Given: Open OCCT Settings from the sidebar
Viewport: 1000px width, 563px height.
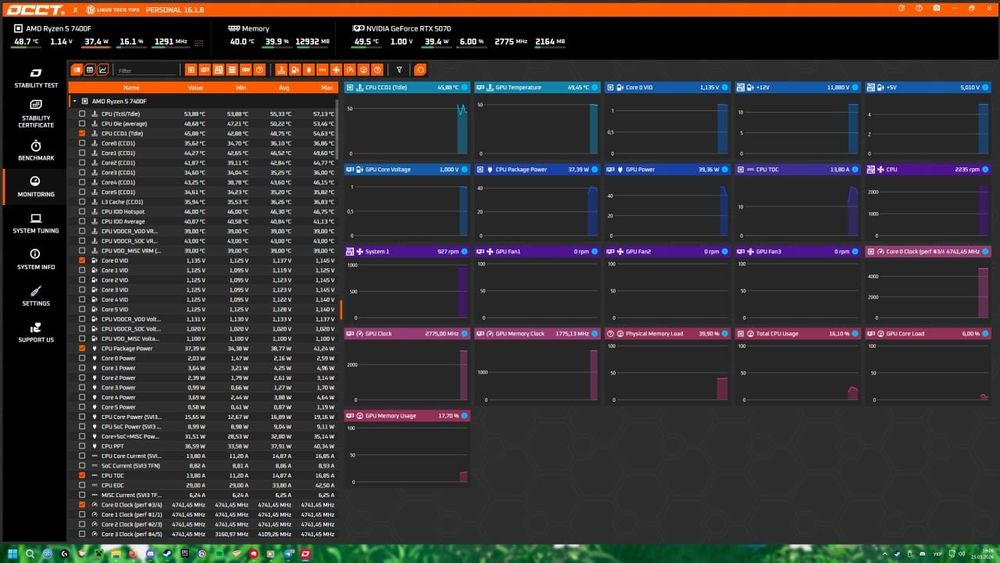Looking at the screenshot, I should tap(36, 296).
